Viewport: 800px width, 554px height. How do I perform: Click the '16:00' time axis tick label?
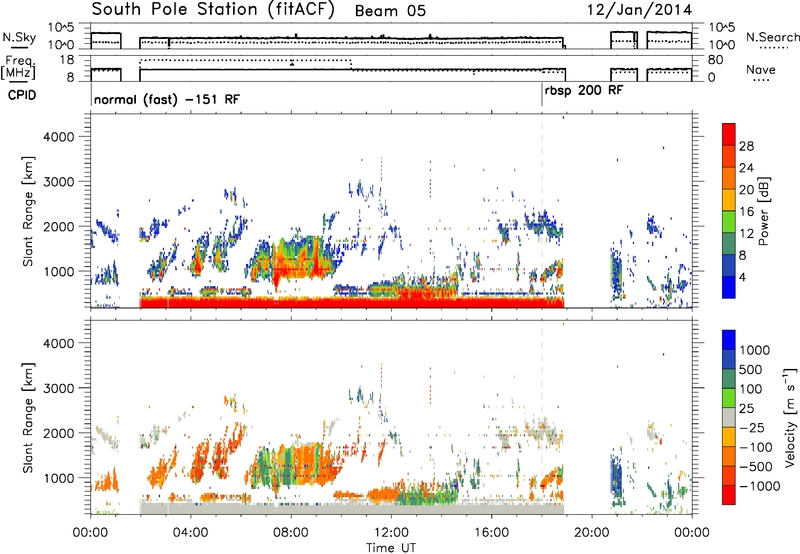[491, 533]
